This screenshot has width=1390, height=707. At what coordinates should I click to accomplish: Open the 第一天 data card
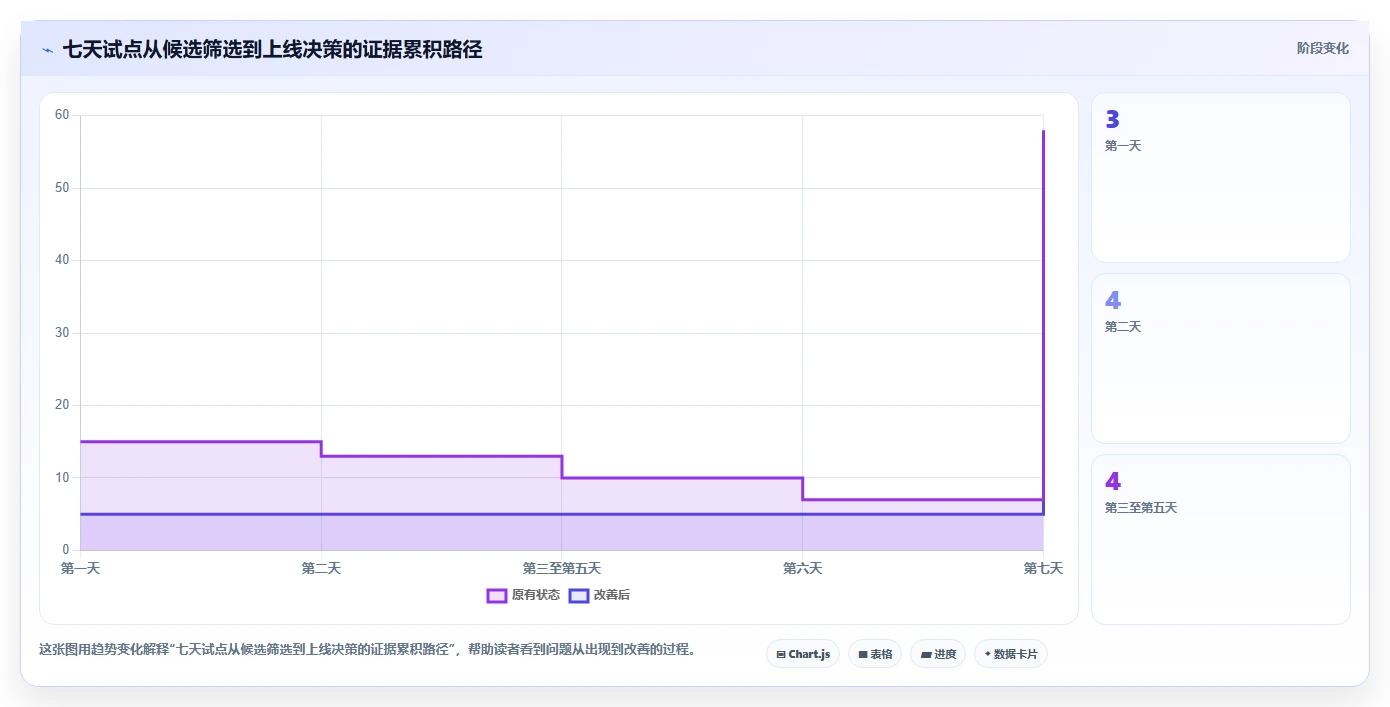pos(1221,178)
